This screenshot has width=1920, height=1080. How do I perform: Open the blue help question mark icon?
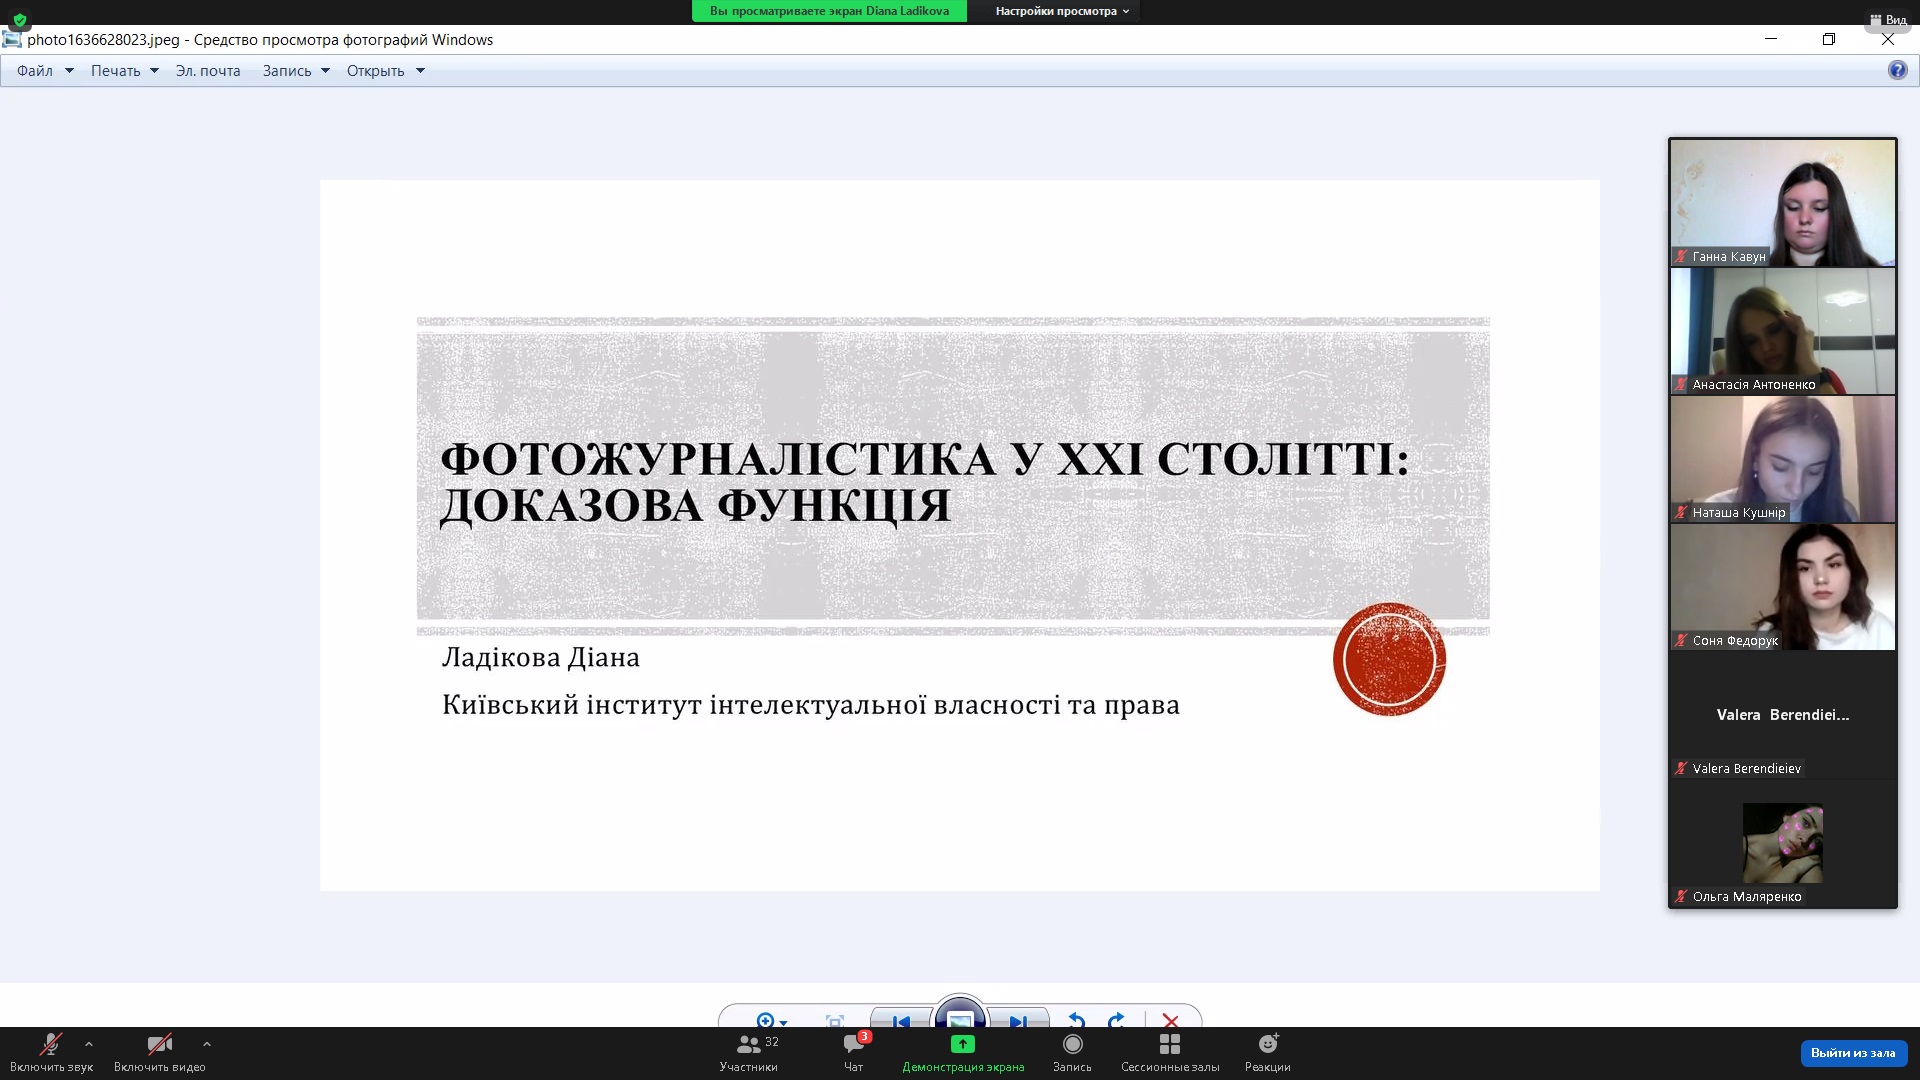(1897, 70)
